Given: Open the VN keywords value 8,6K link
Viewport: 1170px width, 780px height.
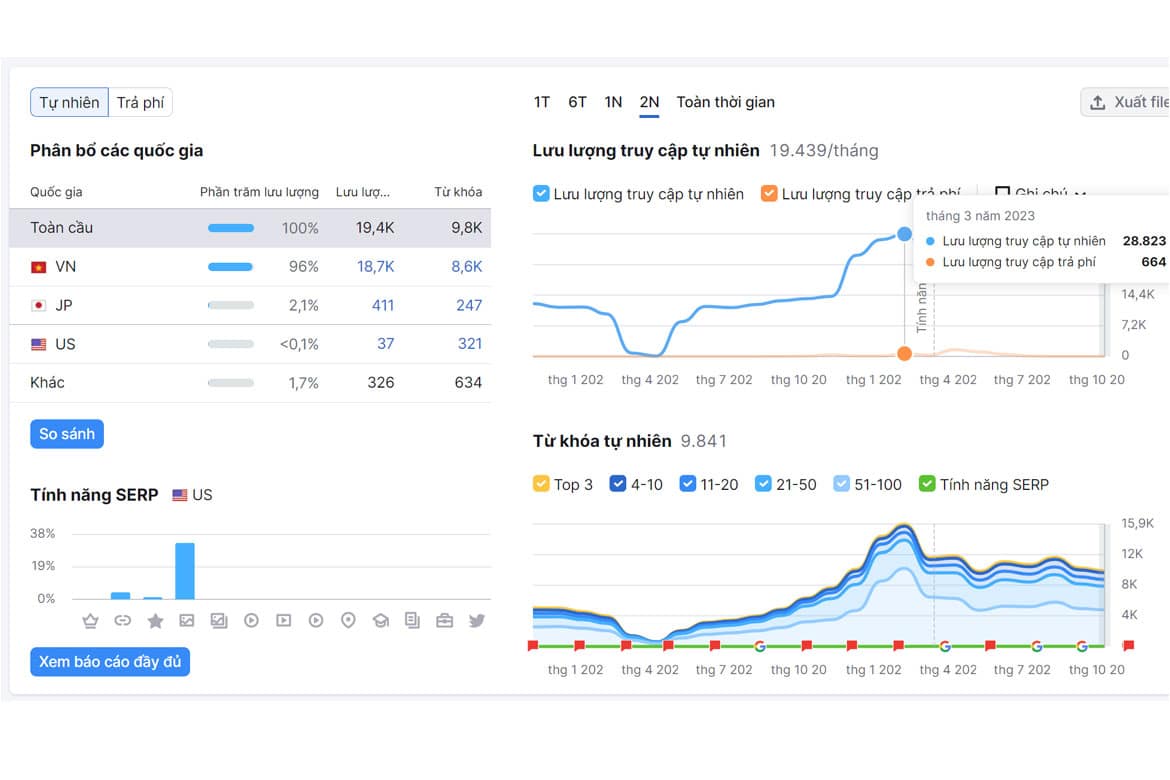Looking at the screenshot, I should (x=466, y=266).
